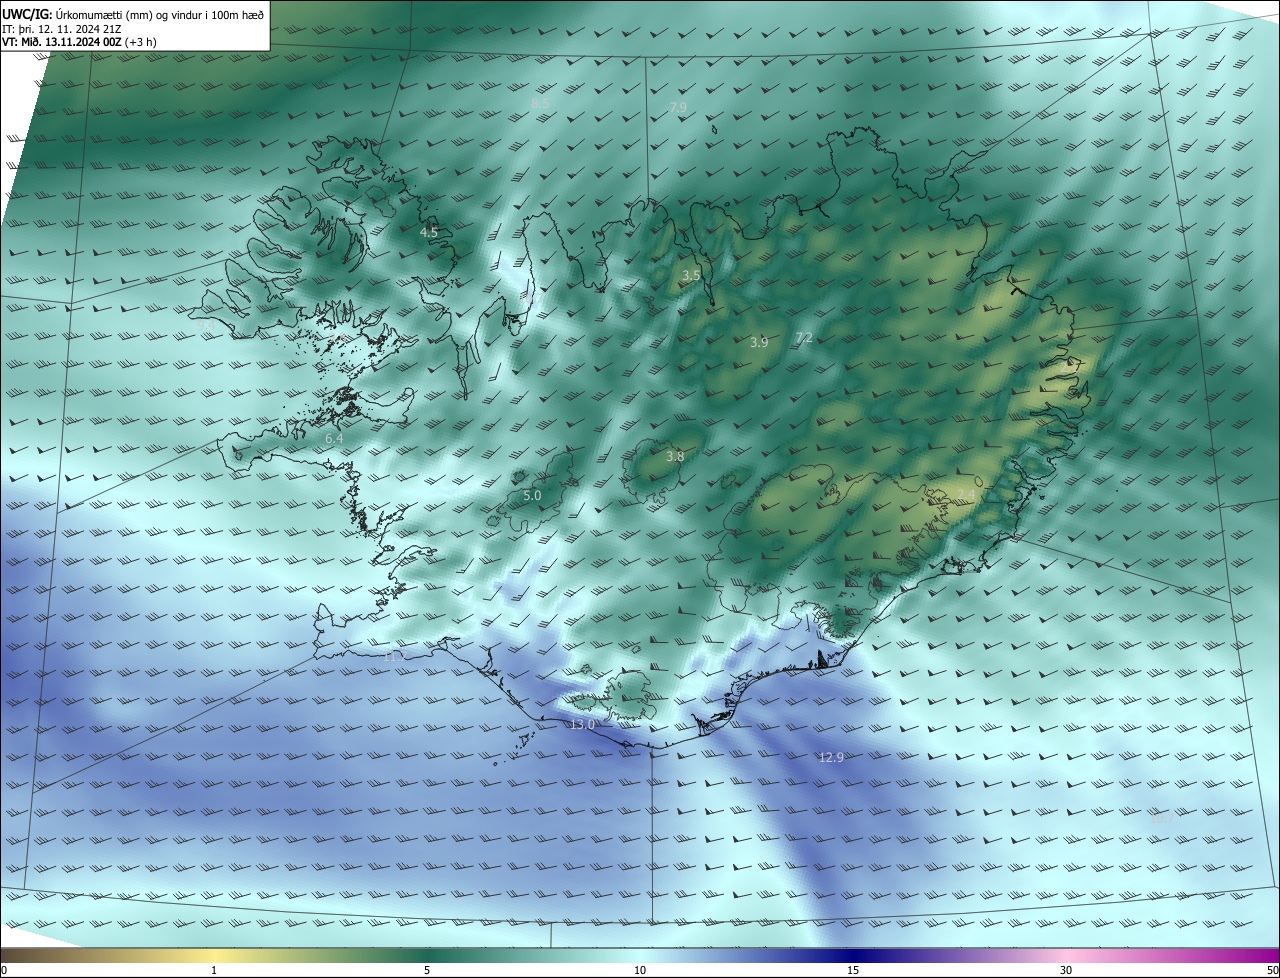Pick the pink legend color above 30
Viewport: 1280px width, 978px height.
coord(1066,955)
